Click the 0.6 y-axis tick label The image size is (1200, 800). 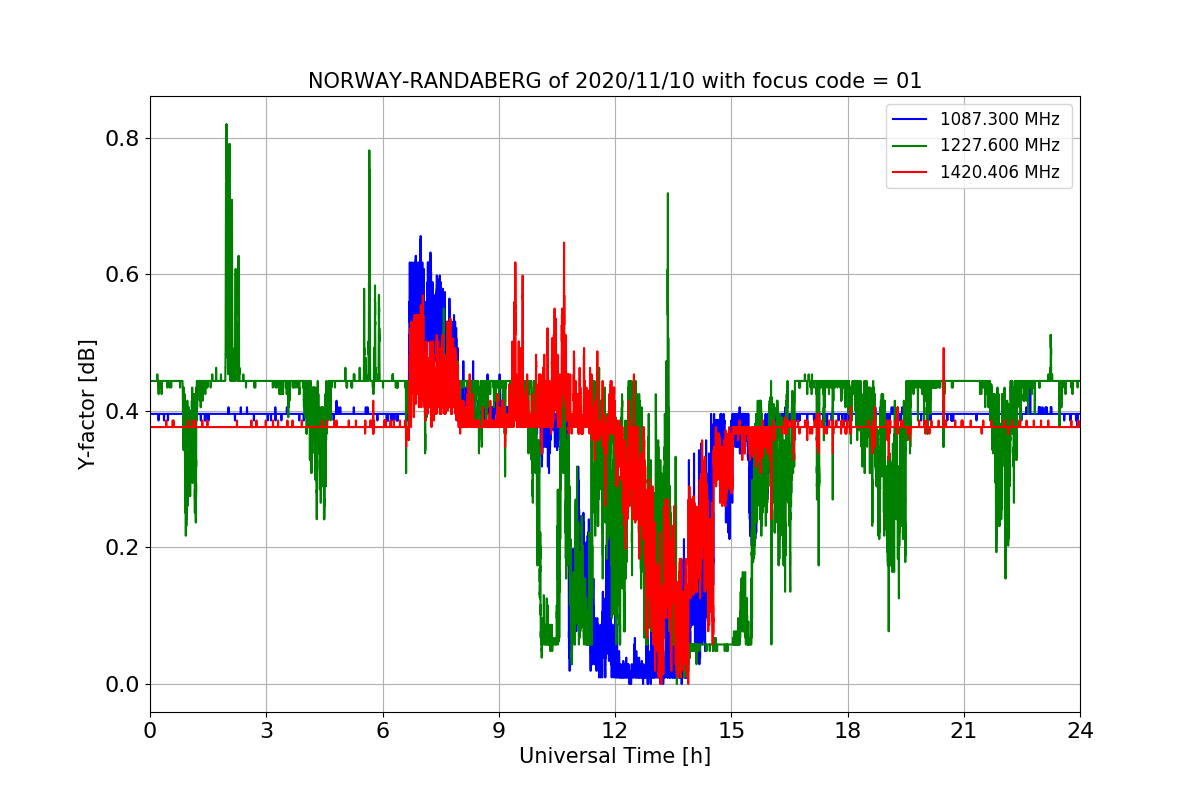pyautogui.click(x=123, y=275)
